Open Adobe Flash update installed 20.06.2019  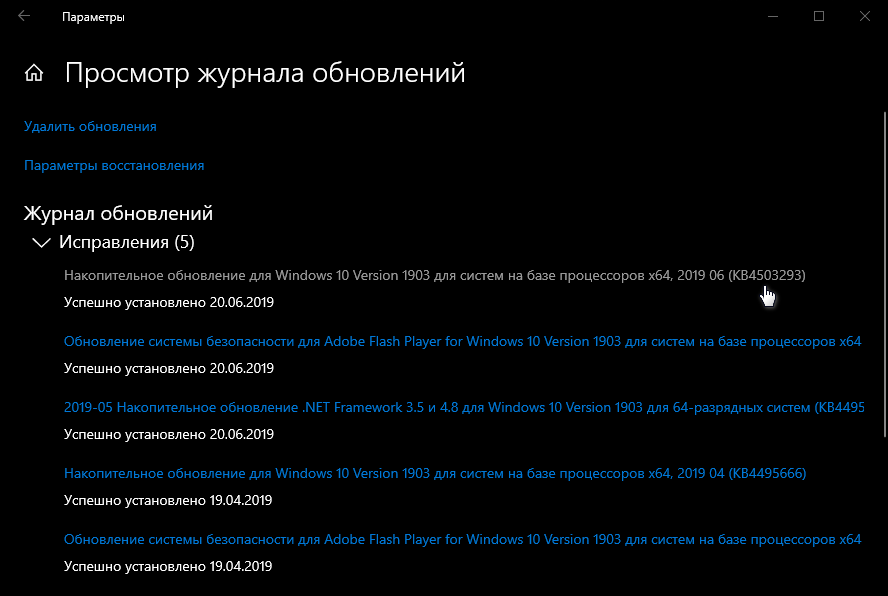pyautogui.click(x=462, y=341)
